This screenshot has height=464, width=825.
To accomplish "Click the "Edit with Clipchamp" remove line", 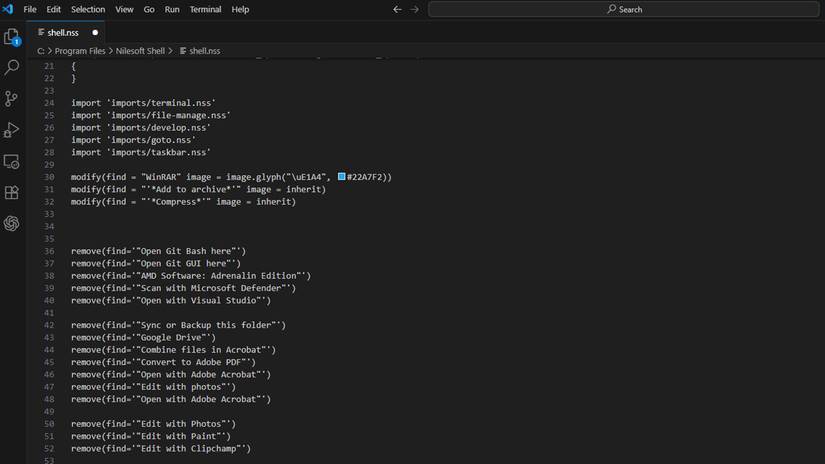I will click(161, 449).
